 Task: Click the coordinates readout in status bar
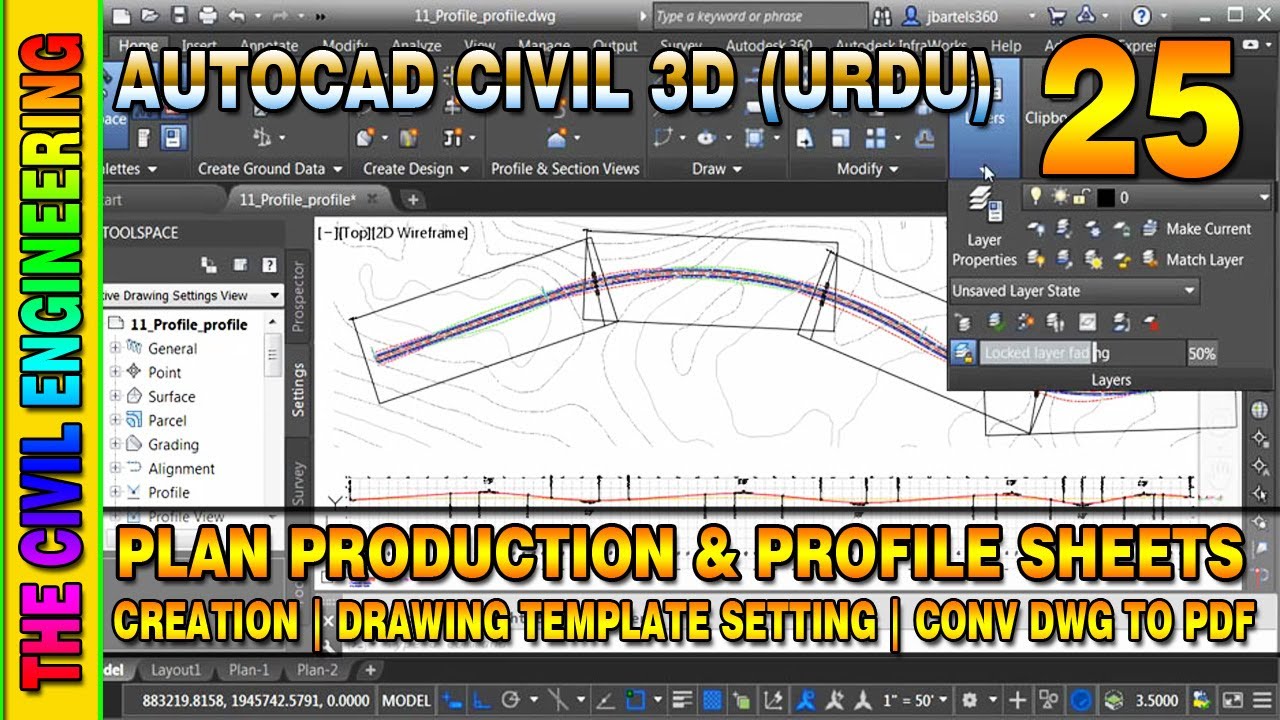257,700
